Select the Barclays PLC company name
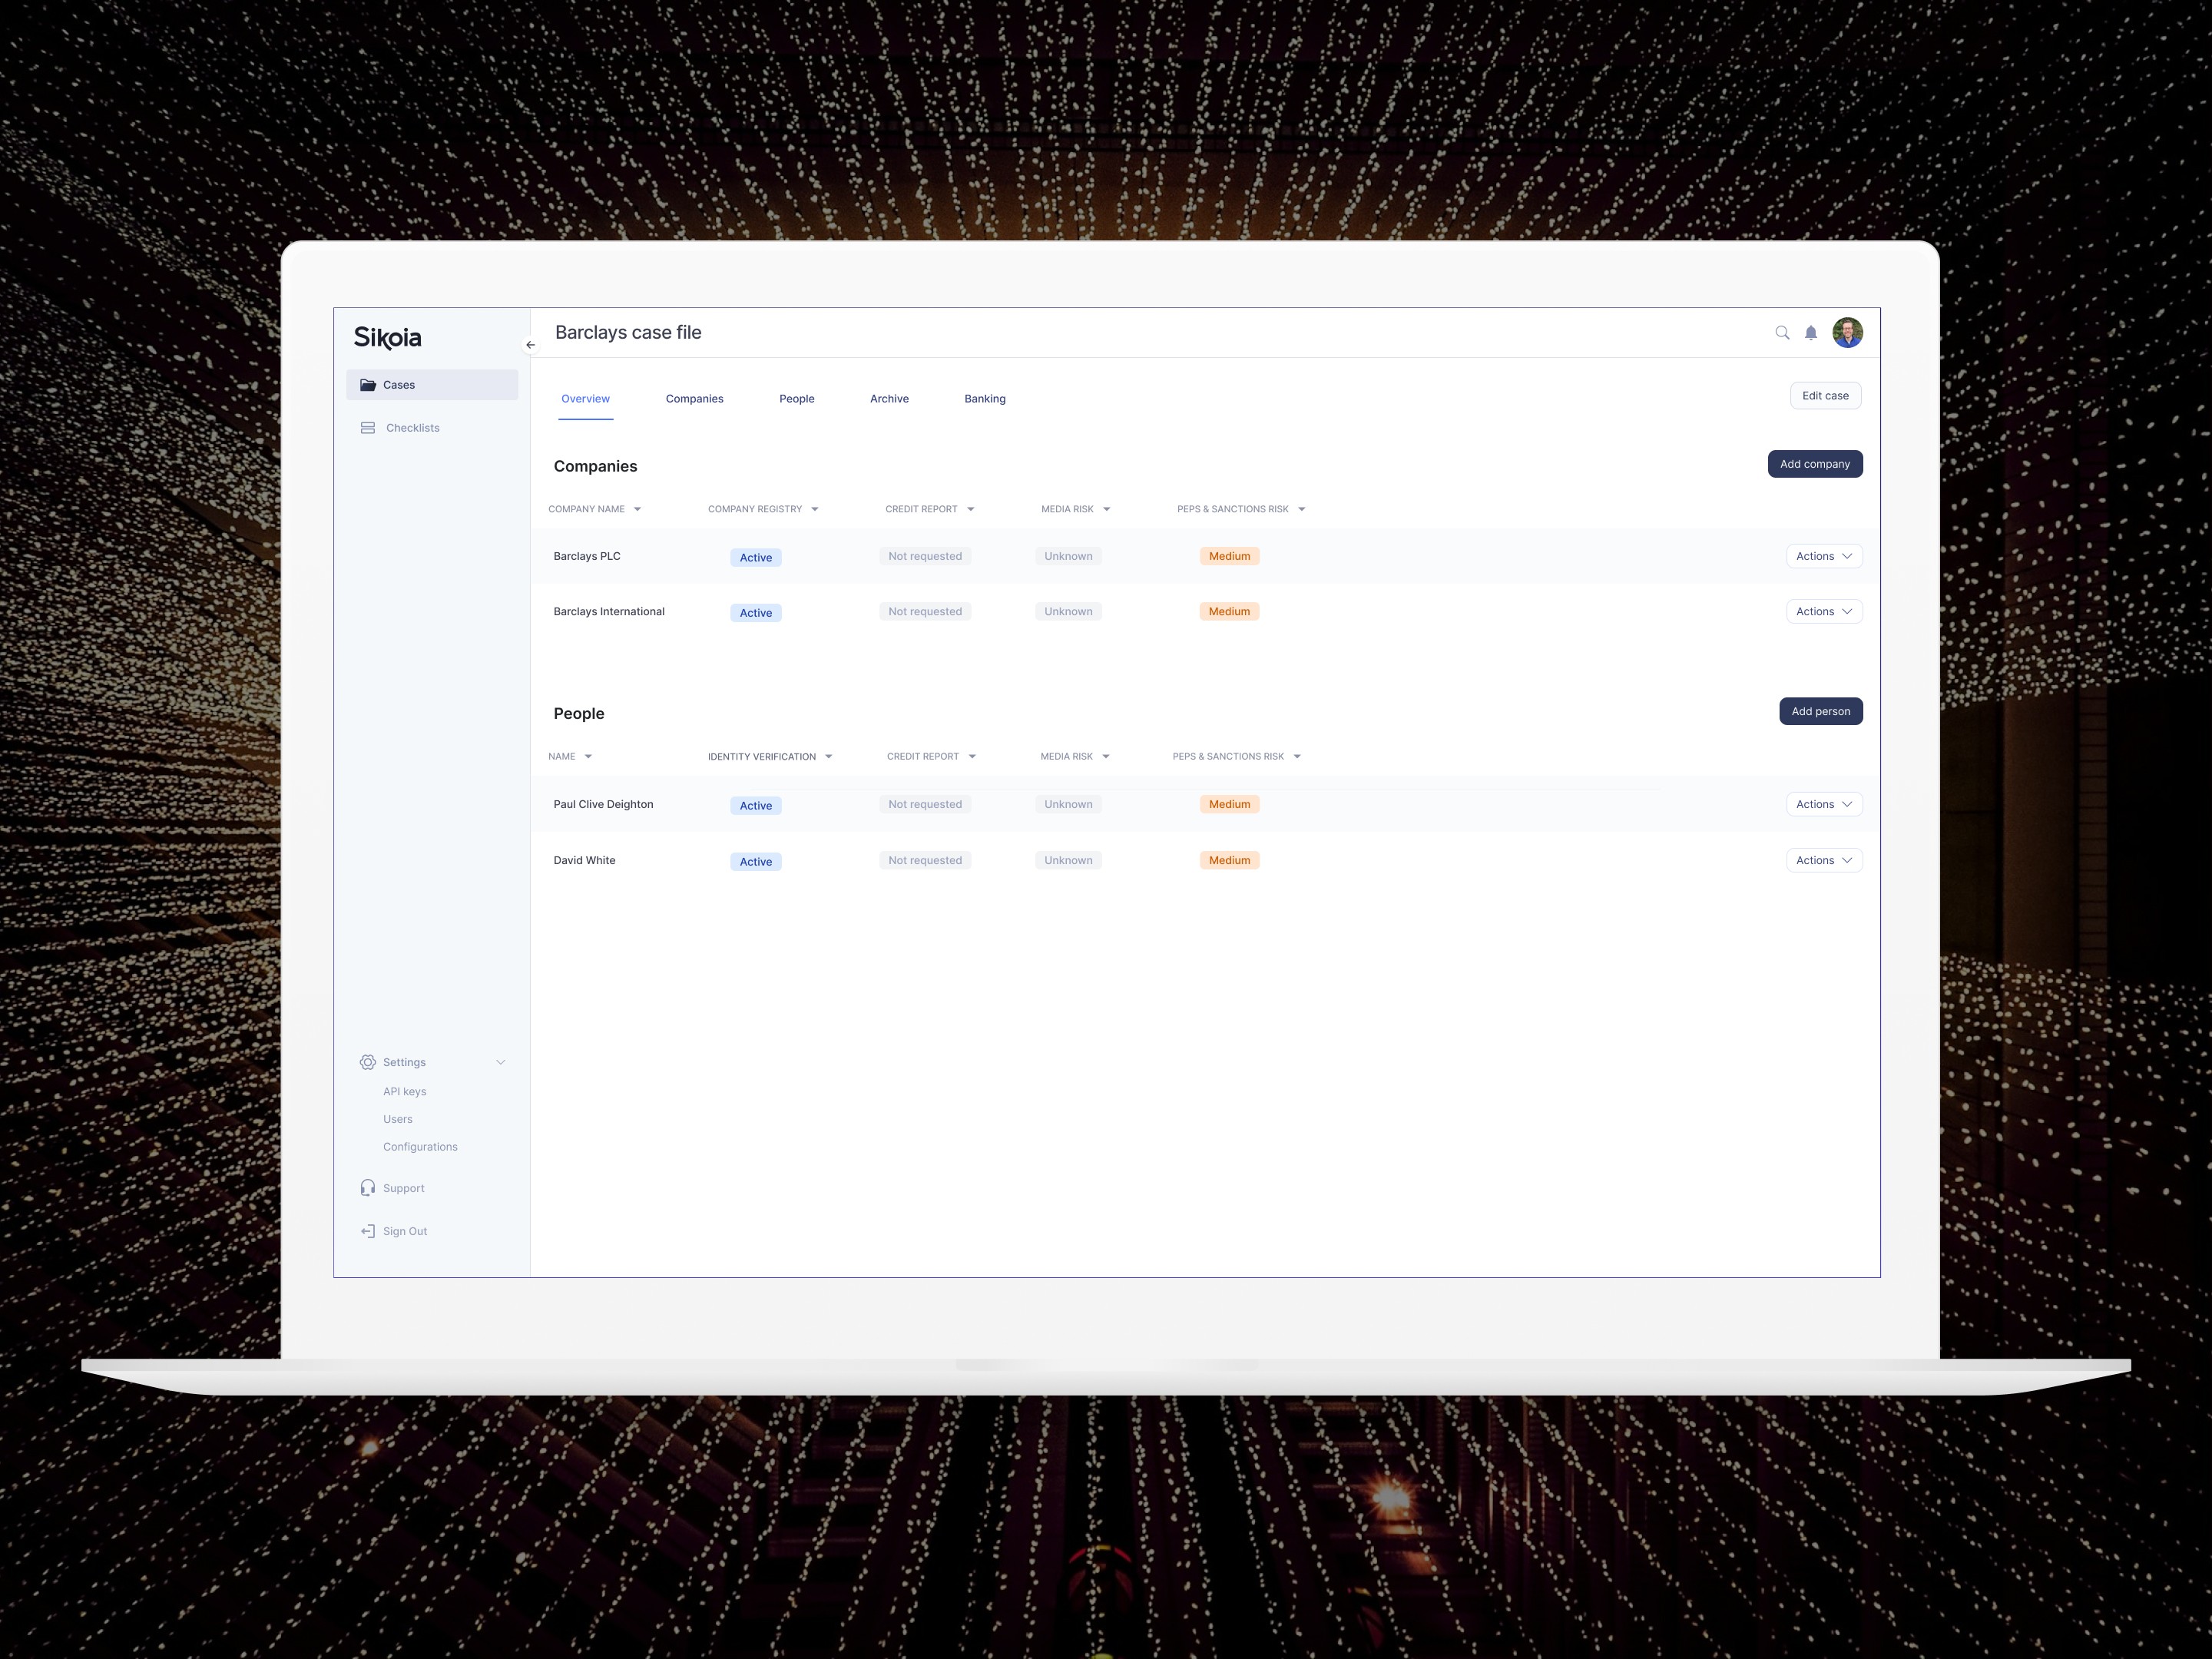This screenshot has height=1659, width=2212. click(x=587, y=556)
